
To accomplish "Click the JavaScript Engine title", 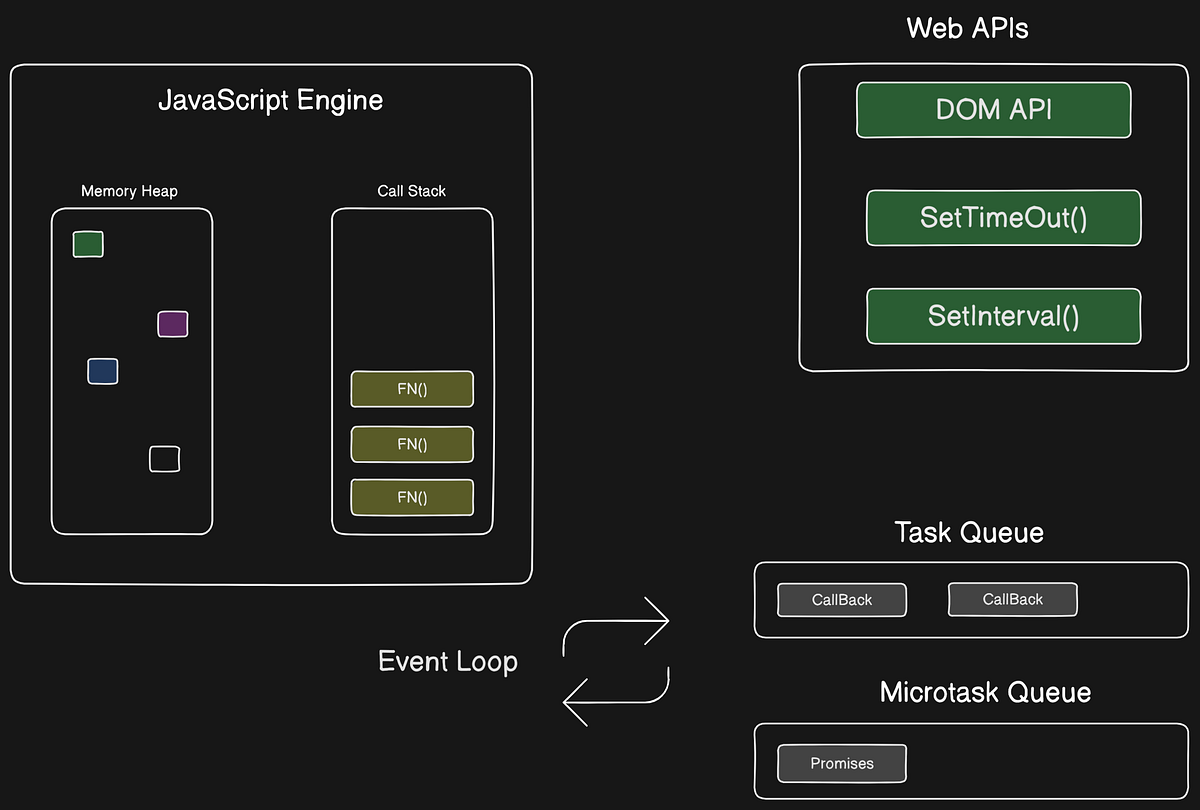I will pyautogui.click(x=270, y=100).
